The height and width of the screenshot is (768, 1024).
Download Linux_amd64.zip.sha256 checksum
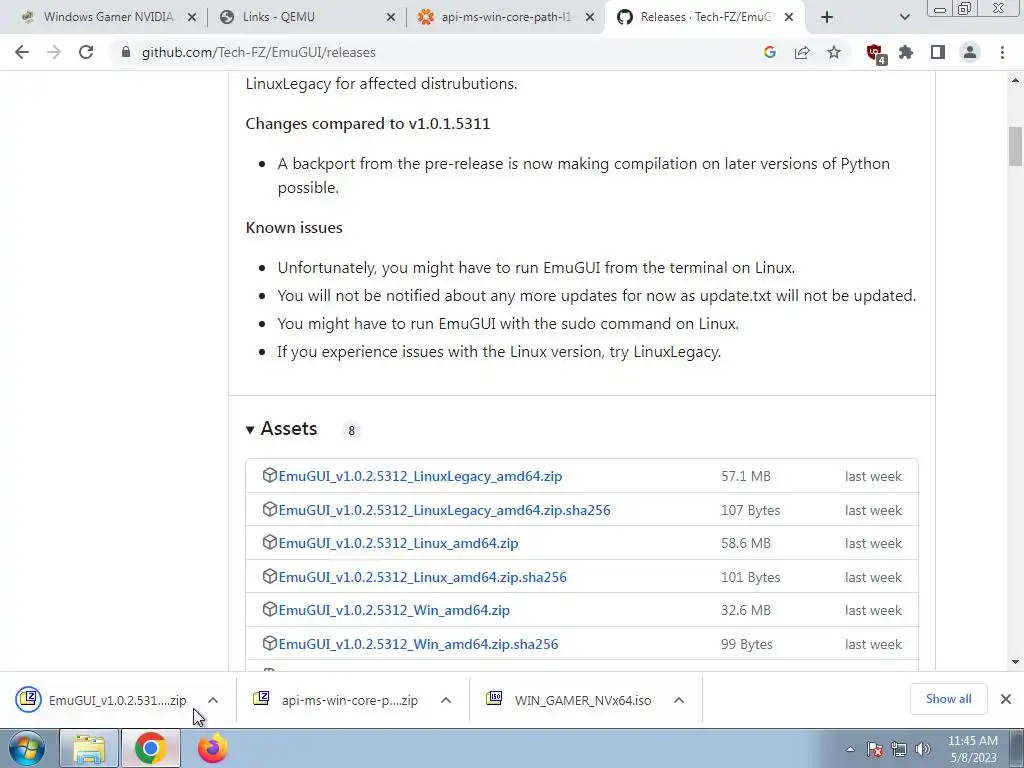[423, 577]
